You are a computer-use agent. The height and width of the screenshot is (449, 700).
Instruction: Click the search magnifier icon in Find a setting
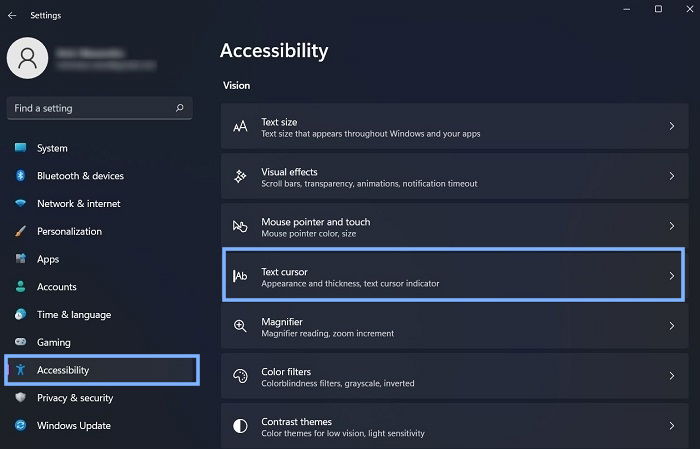(x=179, y=108)
